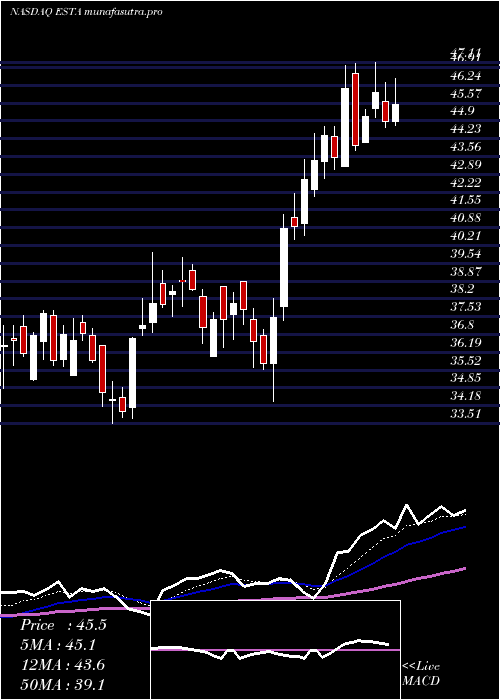
Task: Click the 36.8 price axis label
Action: [x=462, y=325]
